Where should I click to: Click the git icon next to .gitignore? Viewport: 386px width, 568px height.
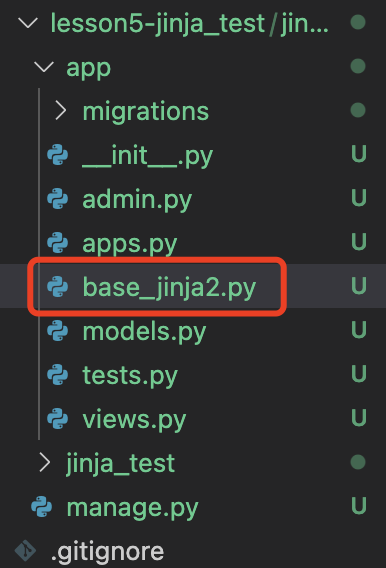[x=25, y=551]
